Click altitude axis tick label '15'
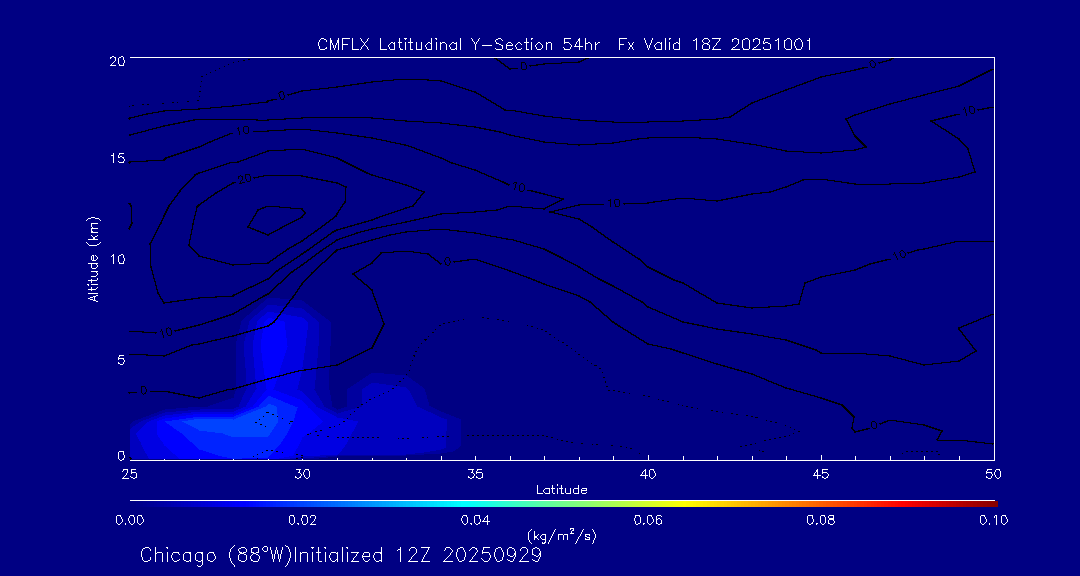The height and width of the screenshot is (576, 1080). (117, 159)
